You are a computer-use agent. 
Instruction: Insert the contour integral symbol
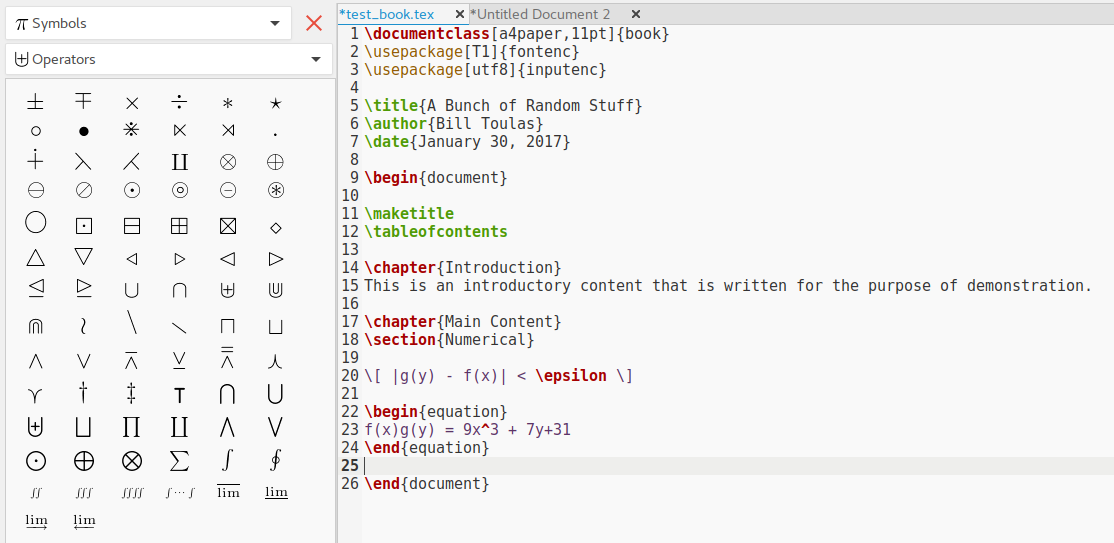(276, 460)
